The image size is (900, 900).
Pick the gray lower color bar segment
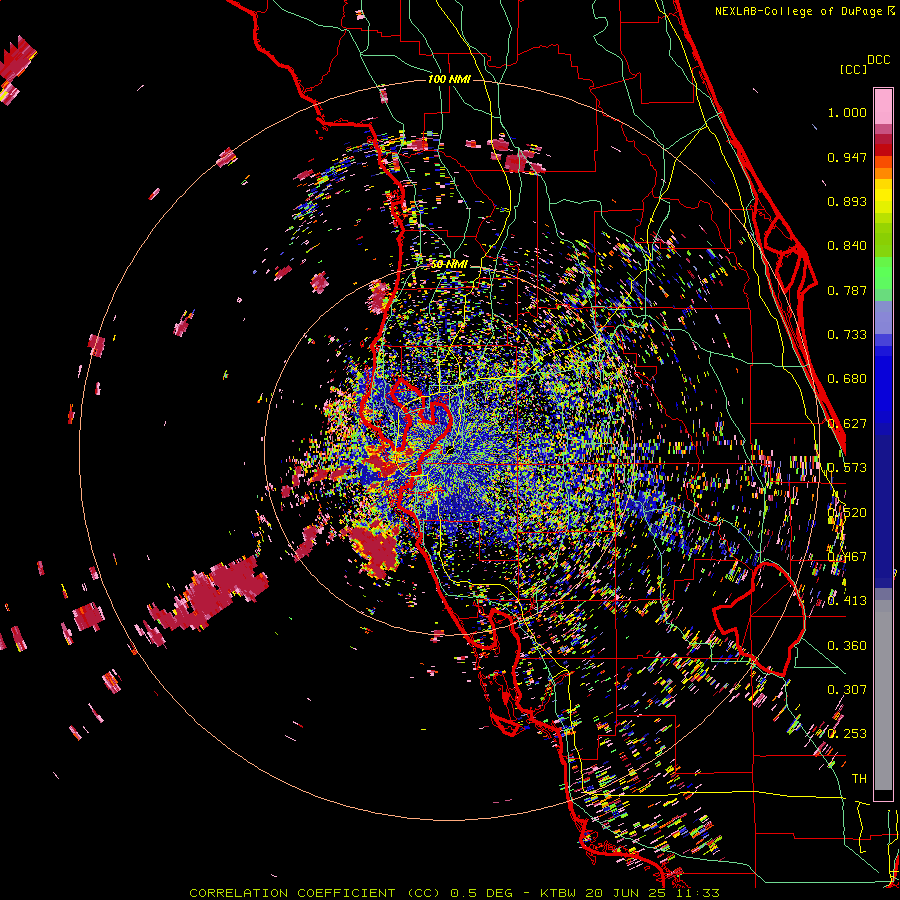point(883,695)
